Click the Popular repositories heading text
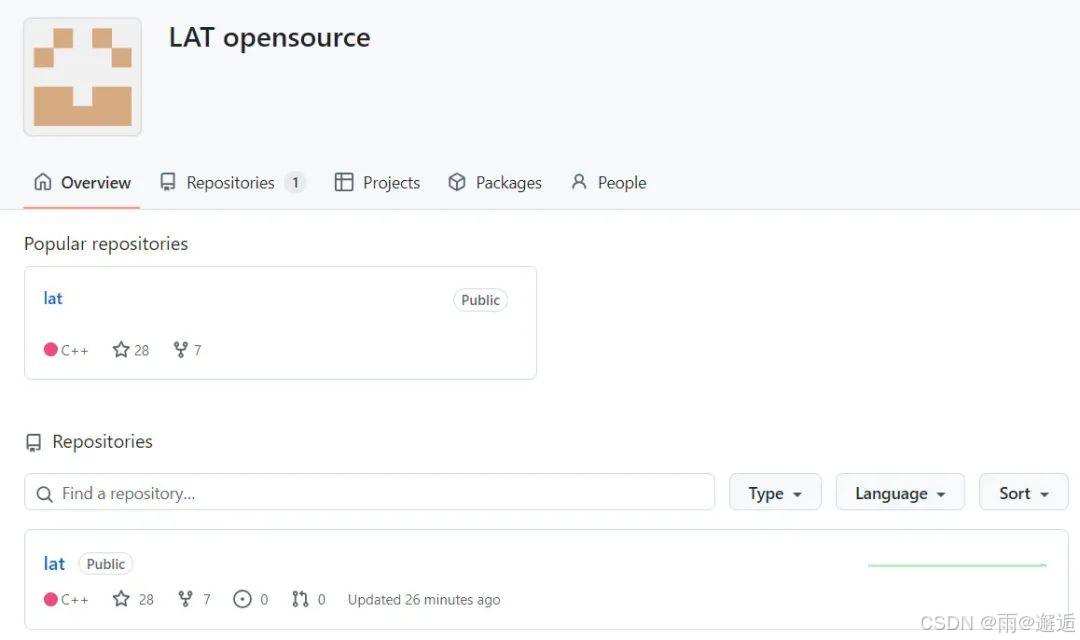The height and width of the screenshot is (640, 1080). pos(106,244)
